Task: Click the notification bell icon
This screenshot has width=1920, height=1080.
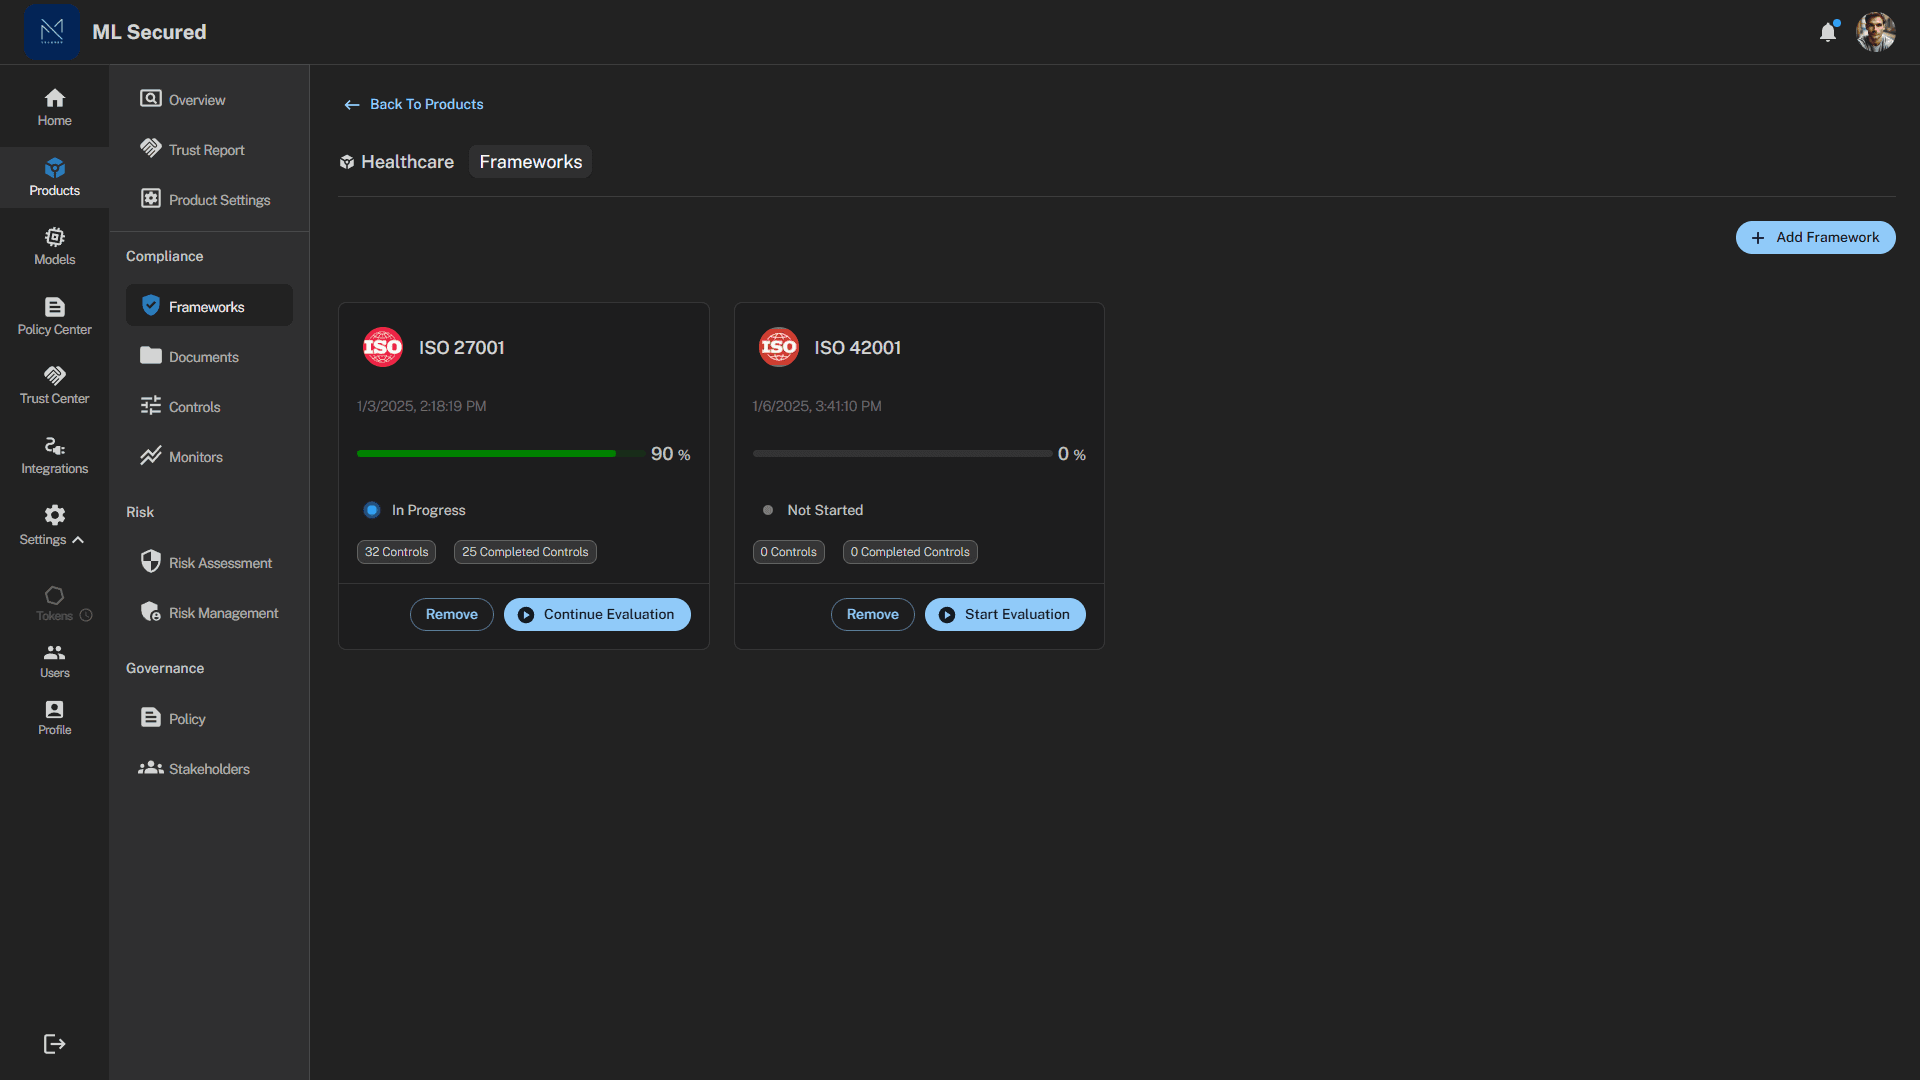Action: [1827, 32]
